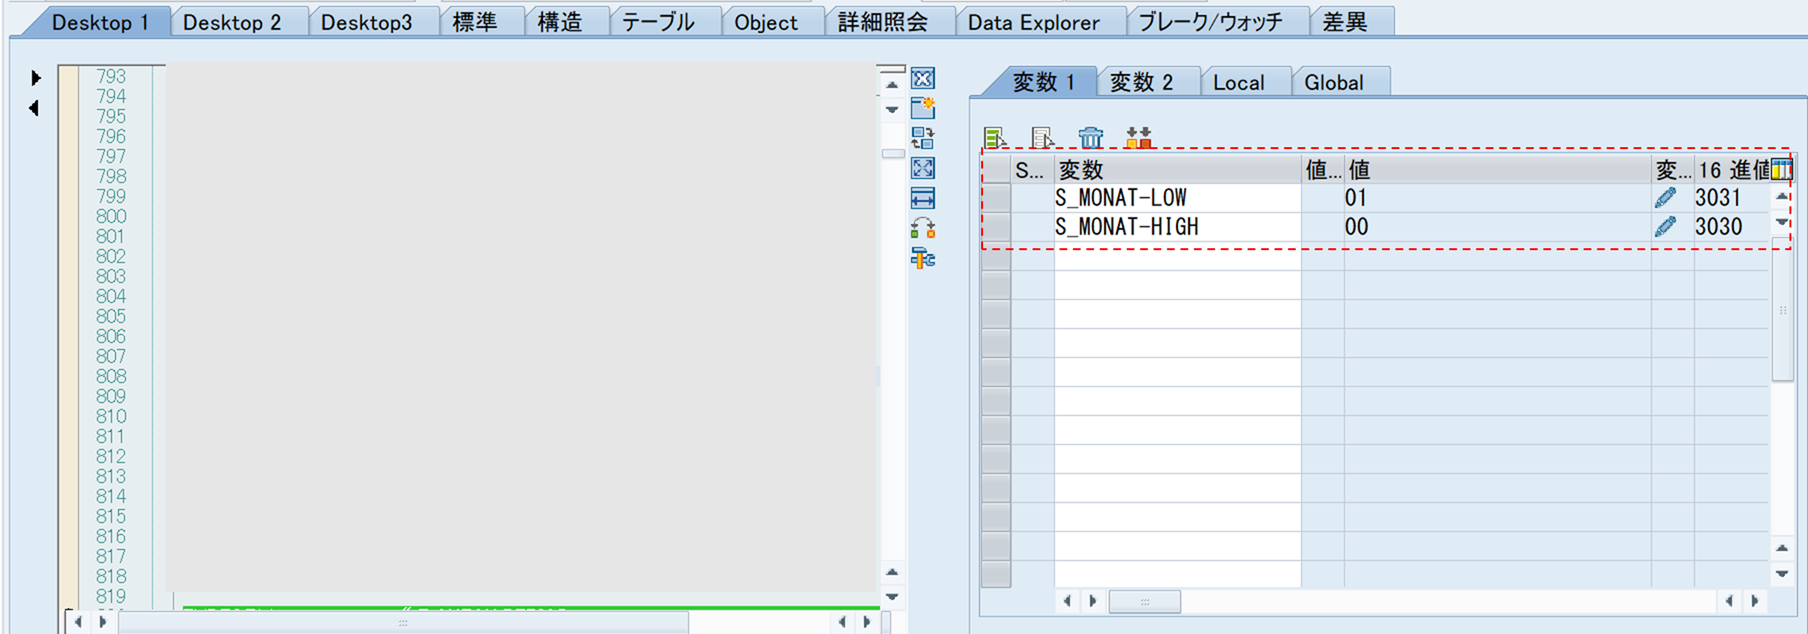
Task: Open the ブレーク/ウォッチ tab
Action: click(x=1210, y=22)
